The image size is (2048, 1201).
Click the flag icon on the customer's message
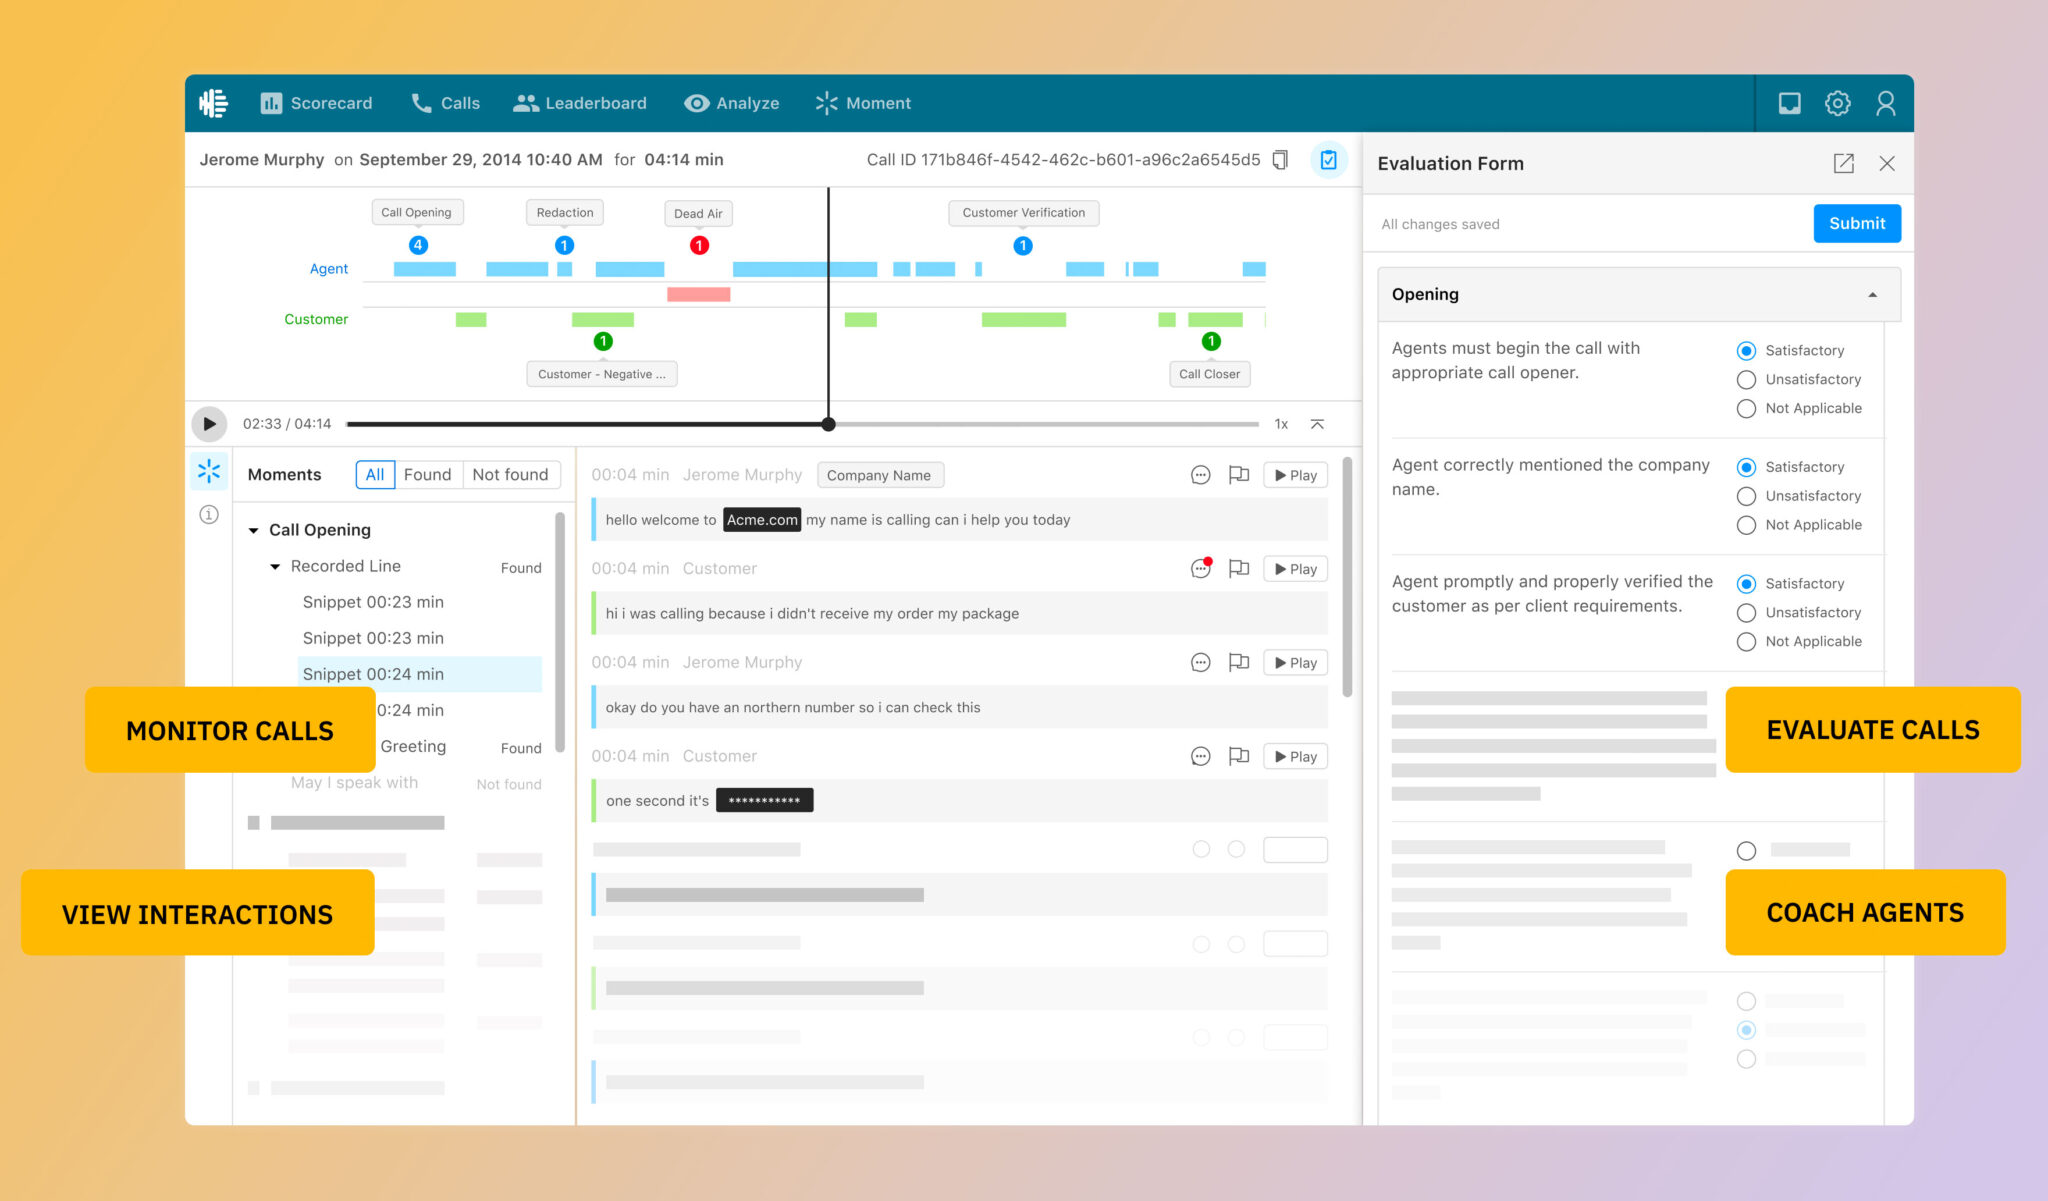[1239, 568]
